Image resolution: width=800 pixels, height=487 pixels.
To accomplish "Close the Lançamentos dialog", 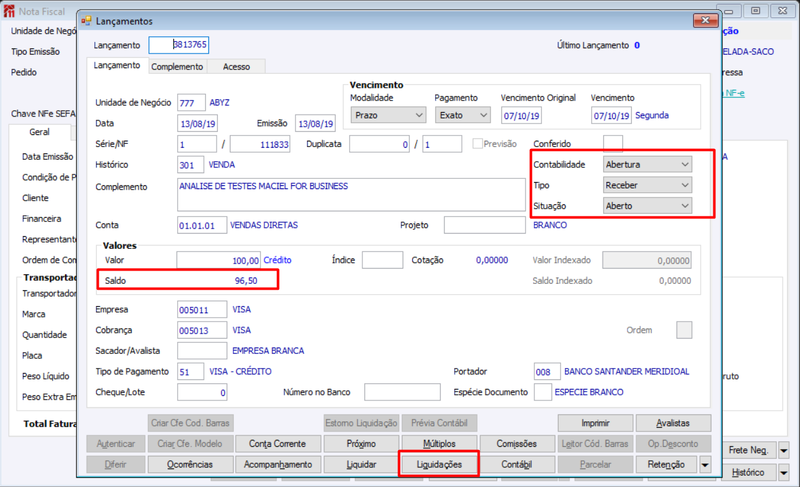I will (705, 20).
